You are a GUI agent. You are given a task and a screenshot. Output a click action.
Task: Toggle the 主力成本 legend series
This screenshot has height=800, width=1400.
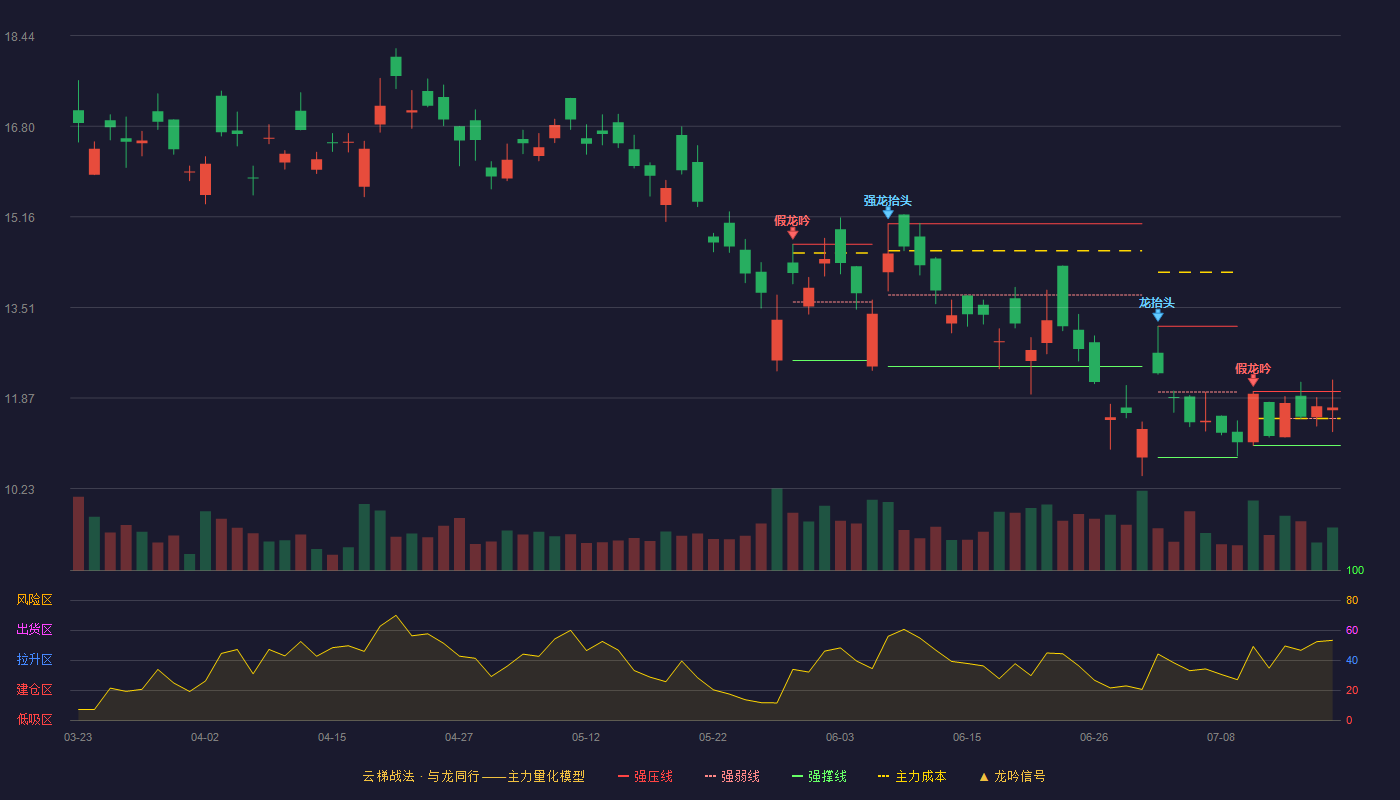(x=912, y=776)
